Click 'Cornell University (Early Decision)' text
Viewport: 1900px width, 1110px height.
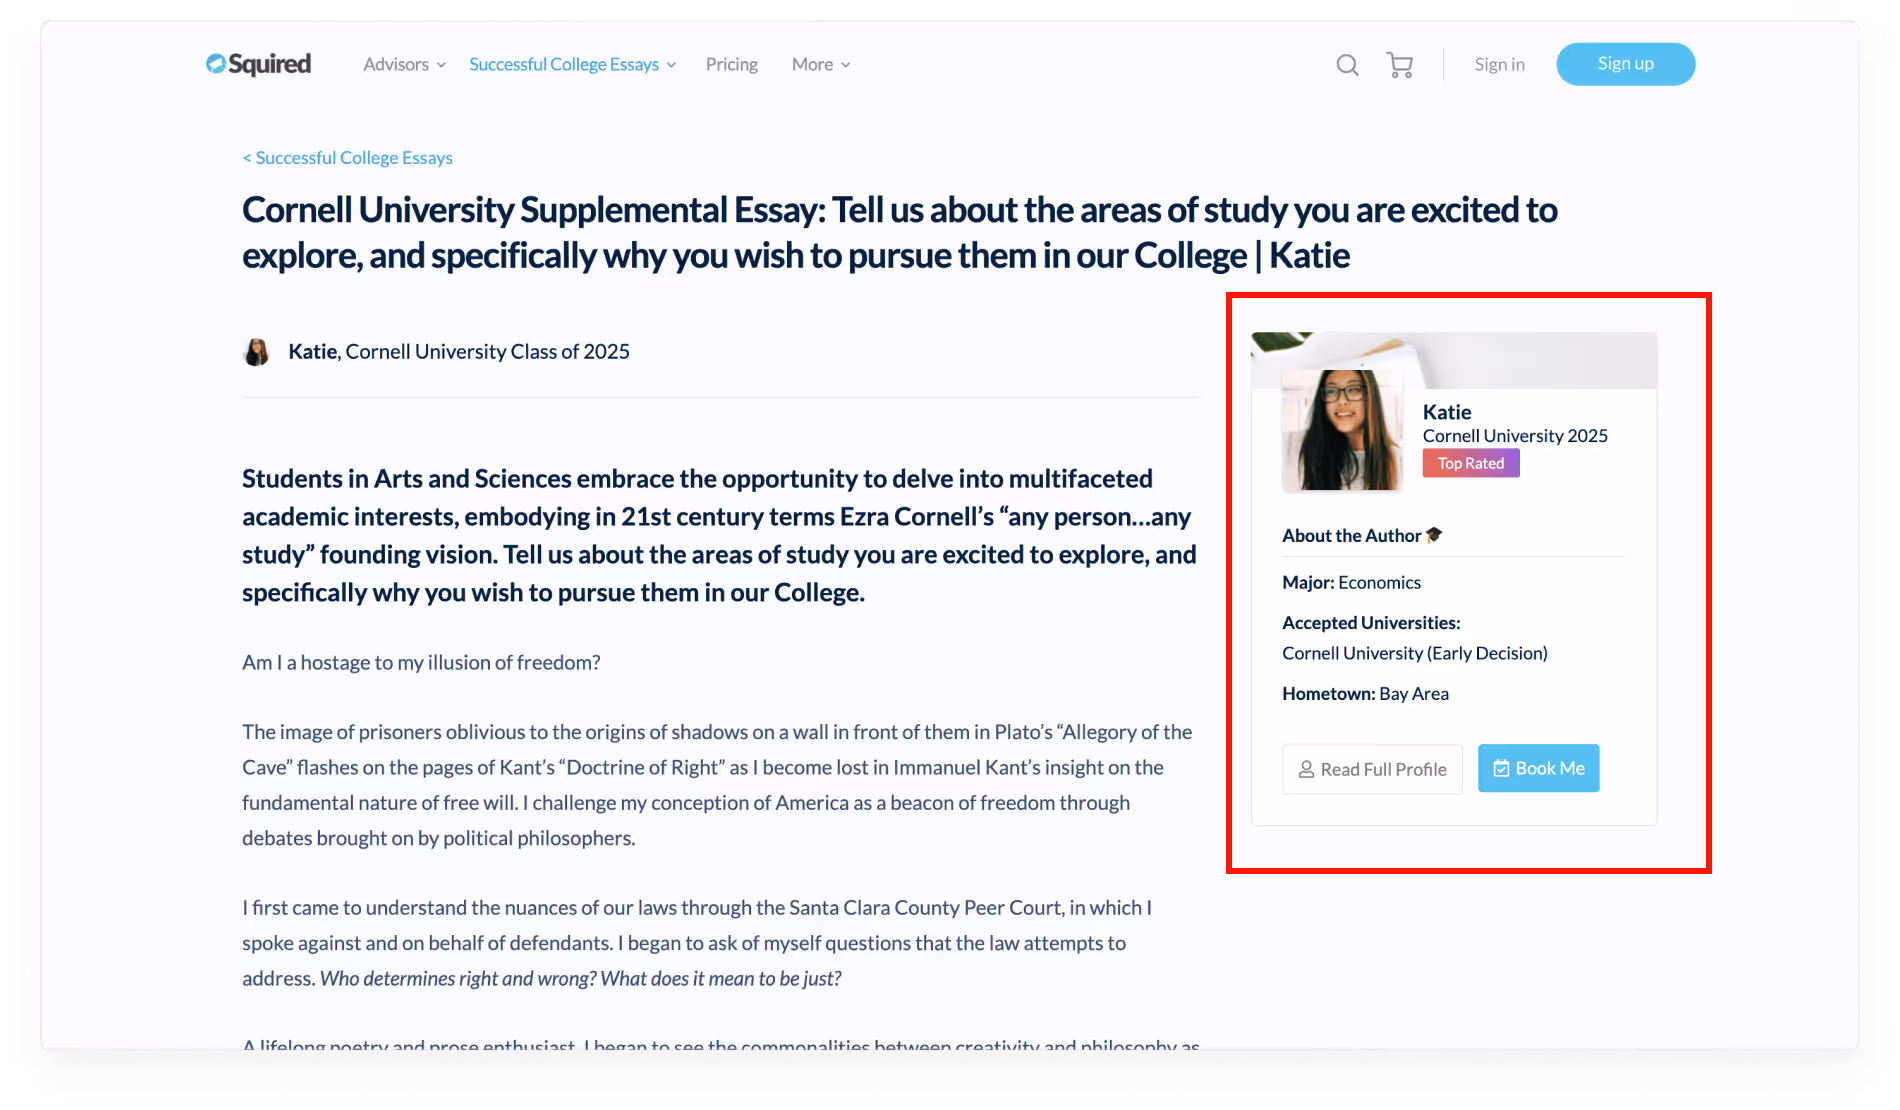point(1415,654)
